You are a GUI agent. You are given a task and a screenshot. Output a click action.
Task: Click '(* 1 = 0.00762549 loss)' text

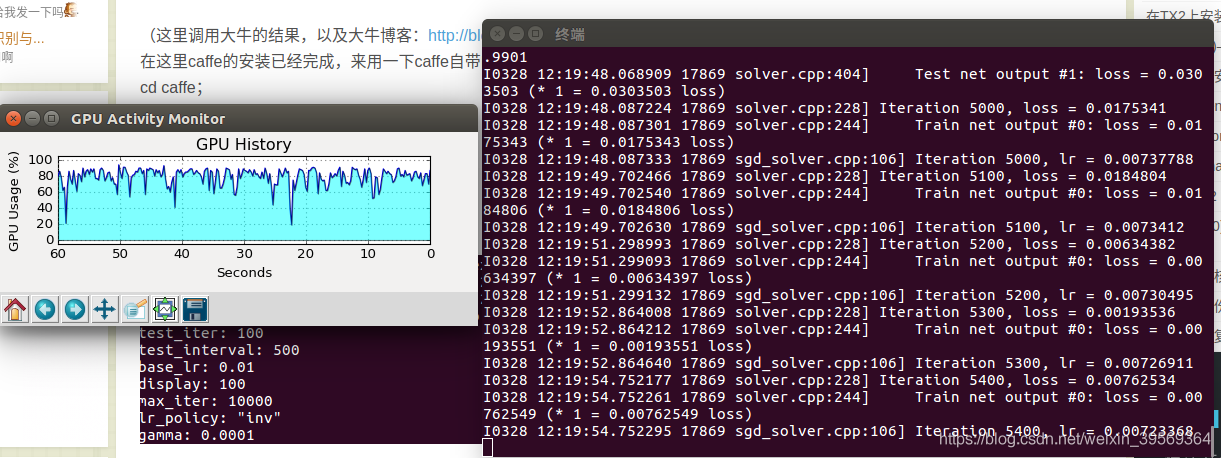649,414
